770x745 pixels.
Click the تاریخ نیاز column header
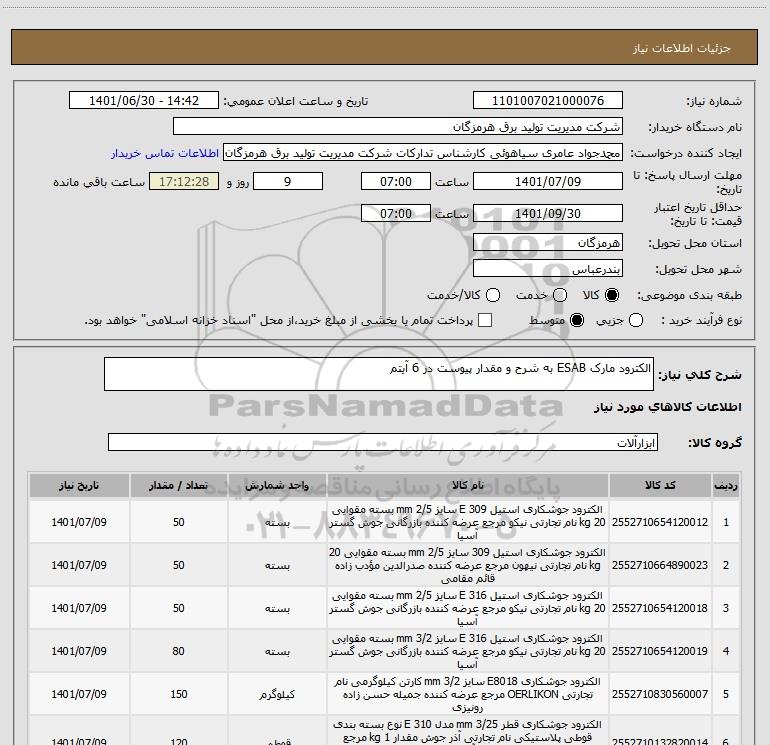tap(79, 485)
